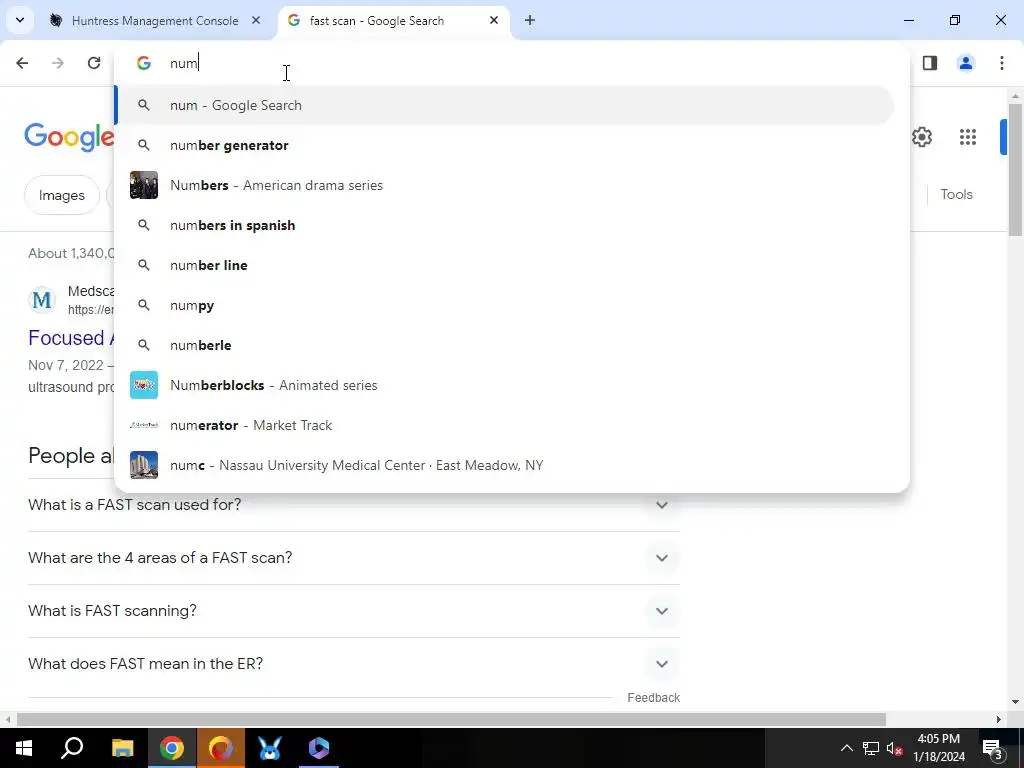Image resolution: width=1024 pixels, height=768 pixels.
Task: Click the Nassau University Medical Center thumbnail
Action: [x=144, y=465]
